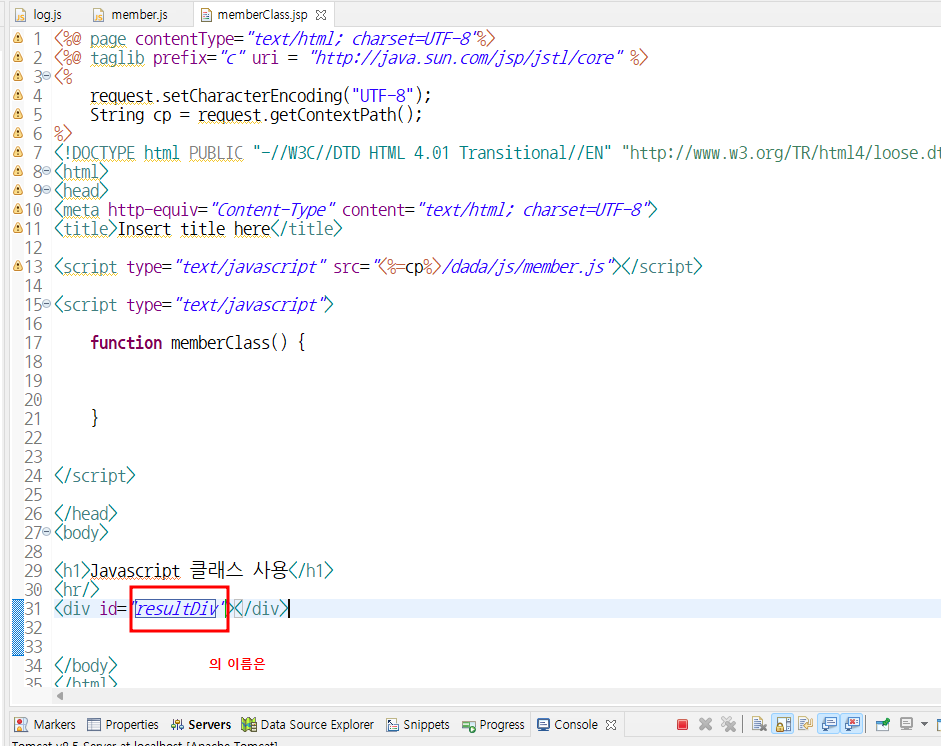The height and width of the screenshot is (746, 941).
Task: Switch to the member.js editor tab
Action: (130, 14)
